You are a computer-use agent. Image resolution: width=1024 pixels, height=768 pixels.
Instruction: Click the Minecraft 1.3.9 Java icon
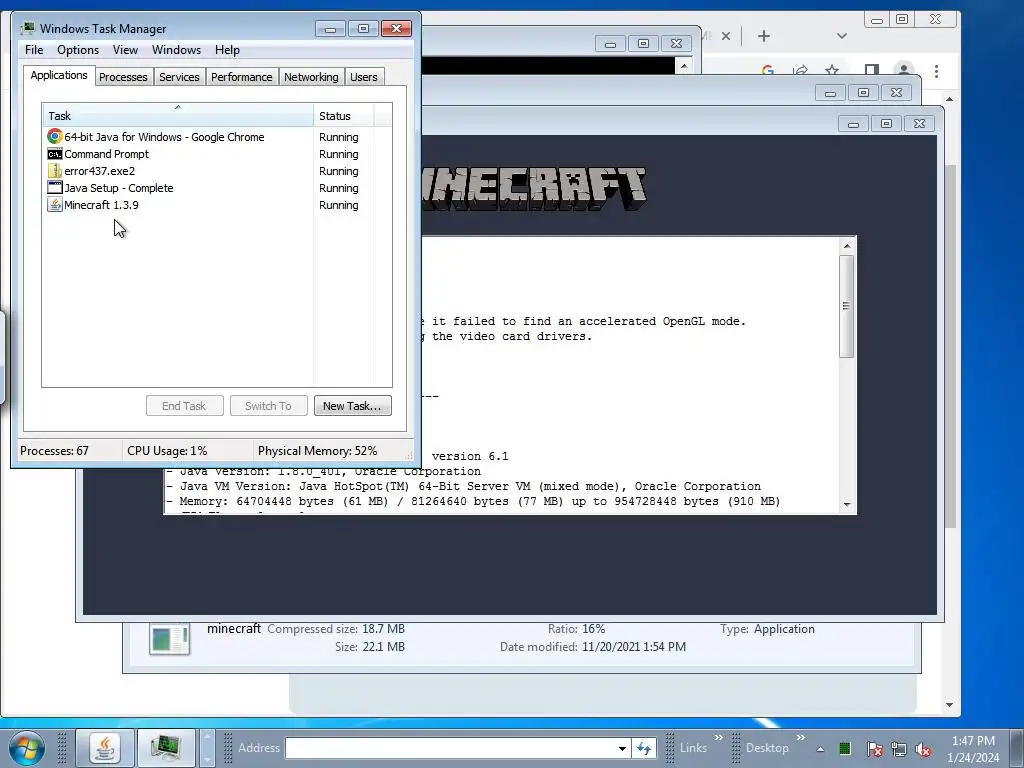55,204
